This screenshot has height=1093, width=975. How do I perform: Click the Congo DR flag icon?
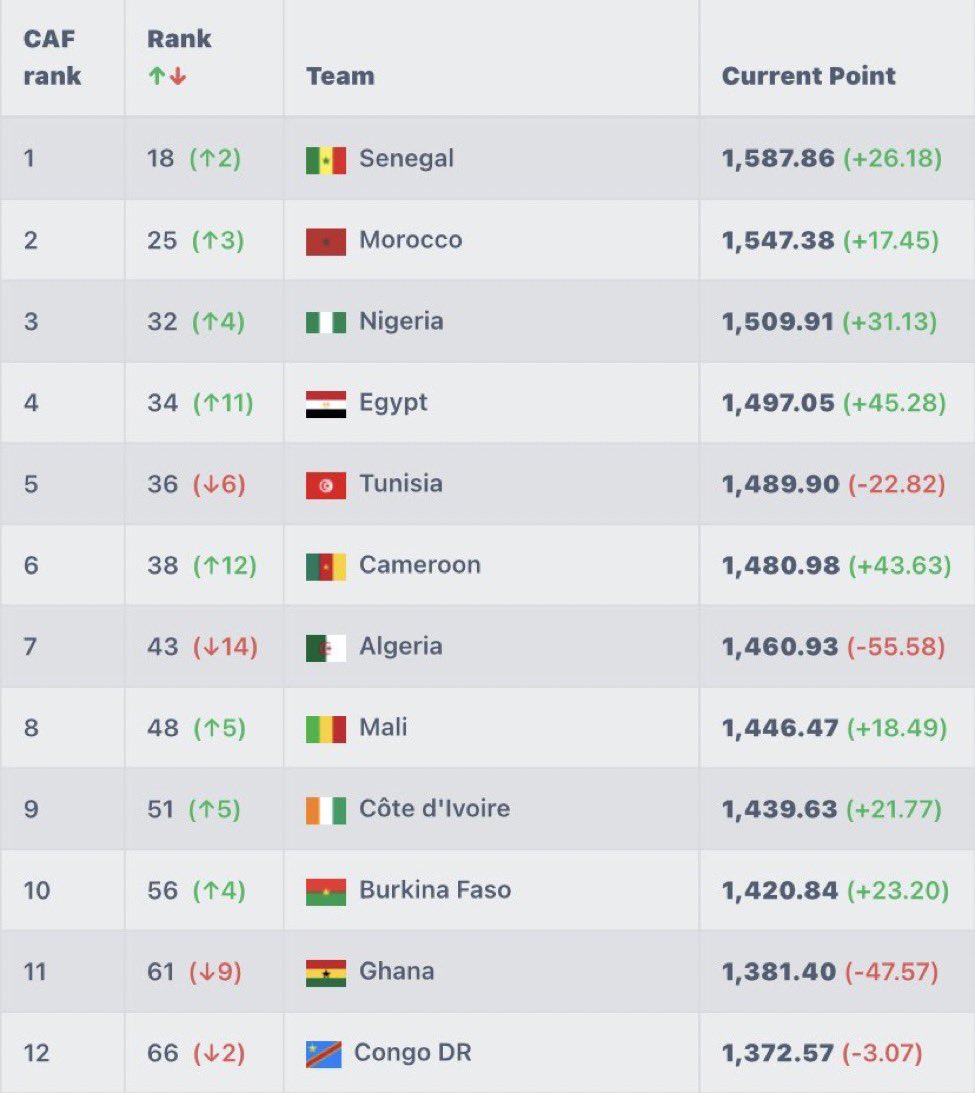click(324, 1054)
